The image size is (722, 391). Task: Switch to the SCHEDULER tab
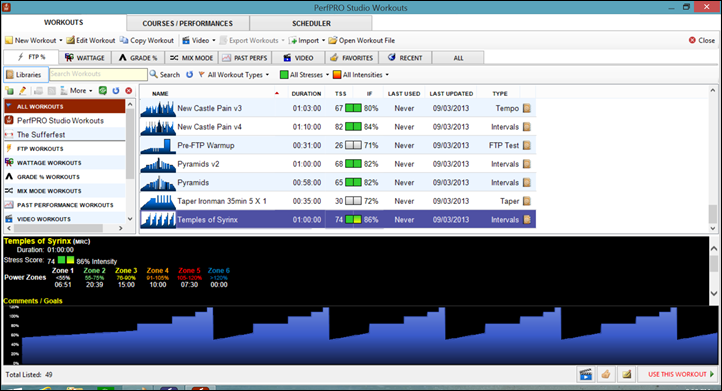[311, 23]
